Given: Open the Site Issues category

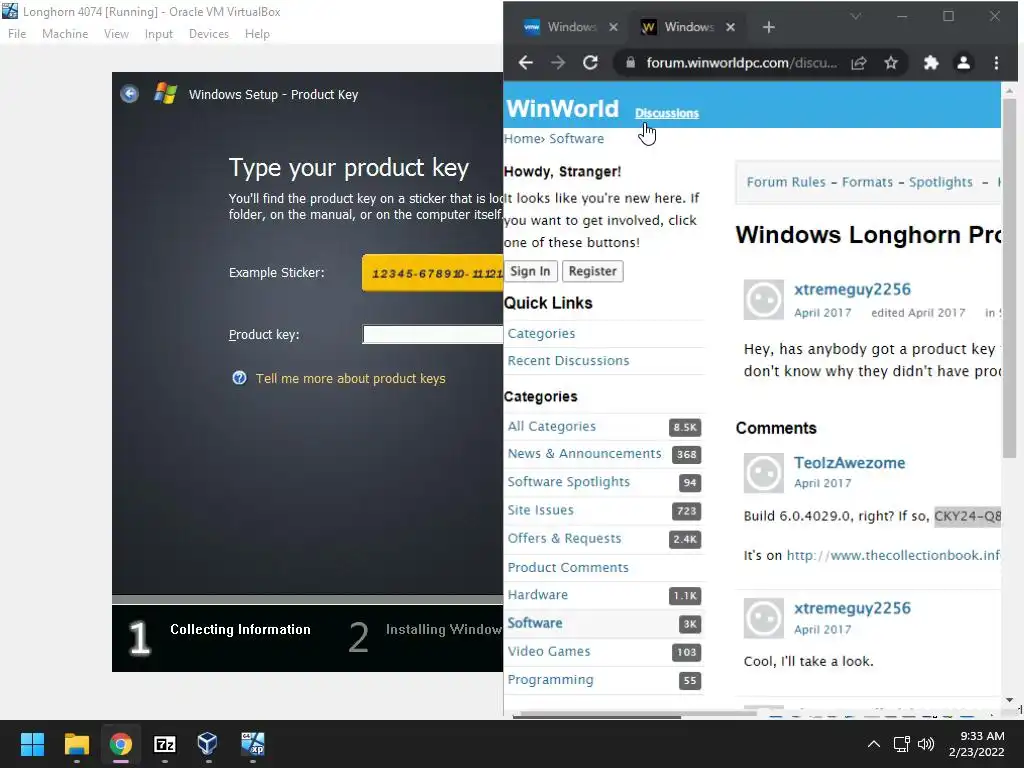Looking at the screenshot, I should [x=541, y=510].
